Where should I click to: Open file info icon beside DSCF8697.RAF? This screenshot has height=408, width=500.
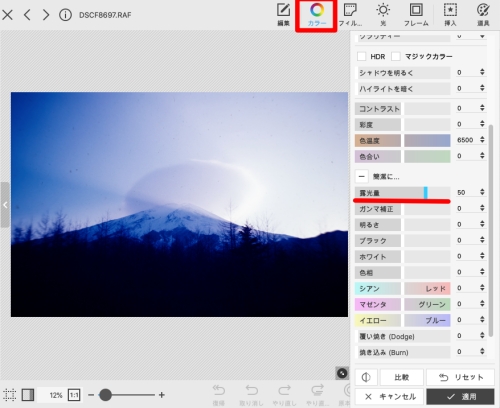tap(65, 15)
